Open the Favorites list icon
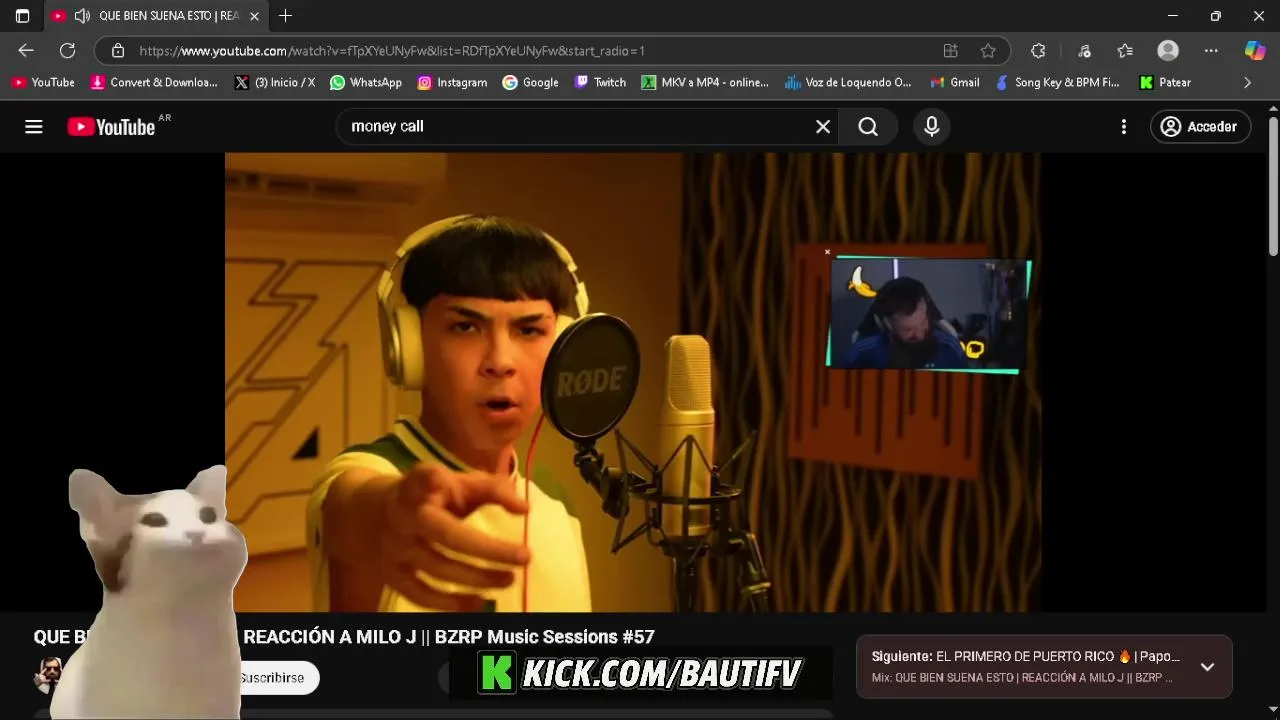 point(1125,51)
